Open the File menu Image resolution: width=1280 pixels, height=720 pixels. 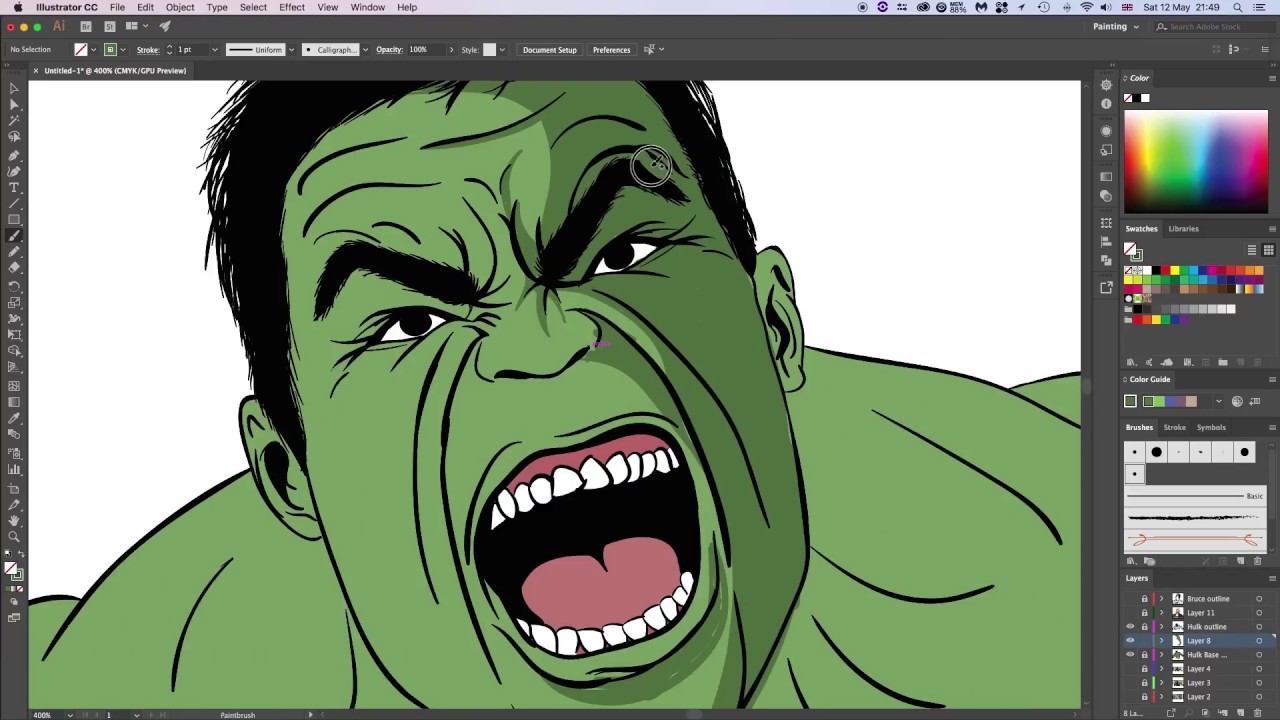[117, 7]
